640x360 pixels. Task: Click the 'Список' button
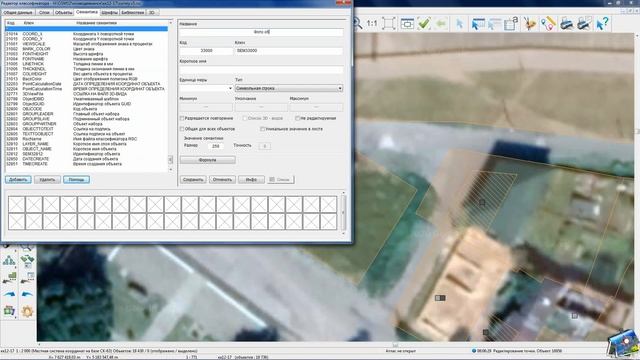(280, 180)
